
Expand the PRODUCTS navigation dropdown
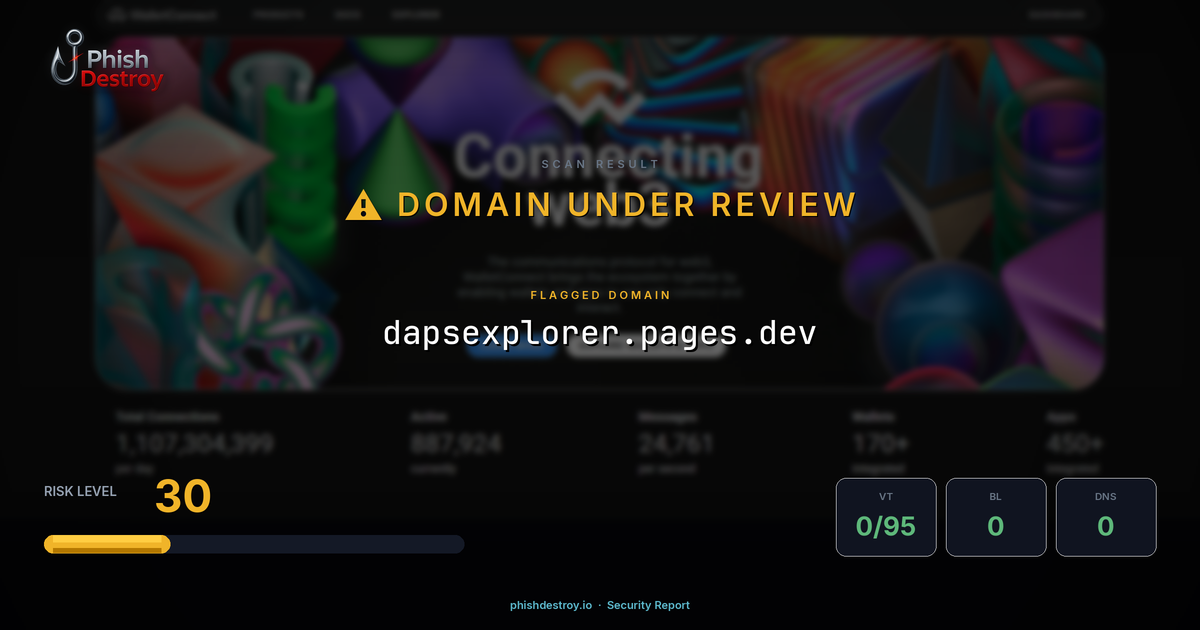click(x=277, y=14)
